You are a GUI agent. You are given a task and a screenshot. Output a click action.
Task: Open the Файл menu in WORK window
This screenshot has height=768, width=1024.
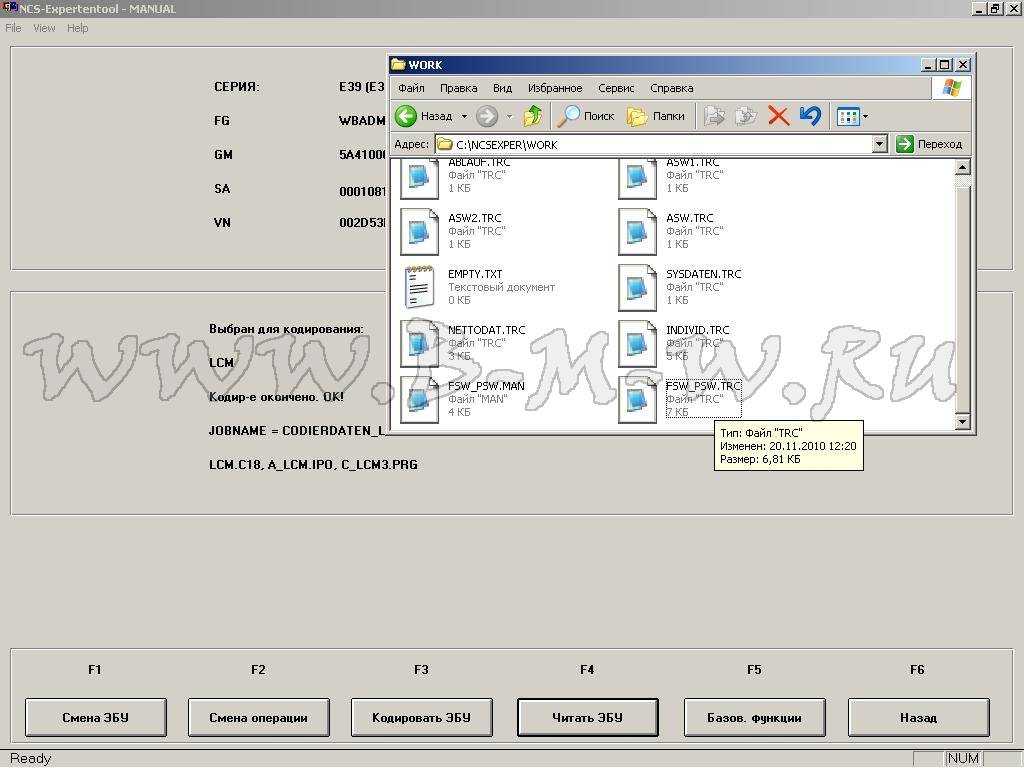[411, 88]
